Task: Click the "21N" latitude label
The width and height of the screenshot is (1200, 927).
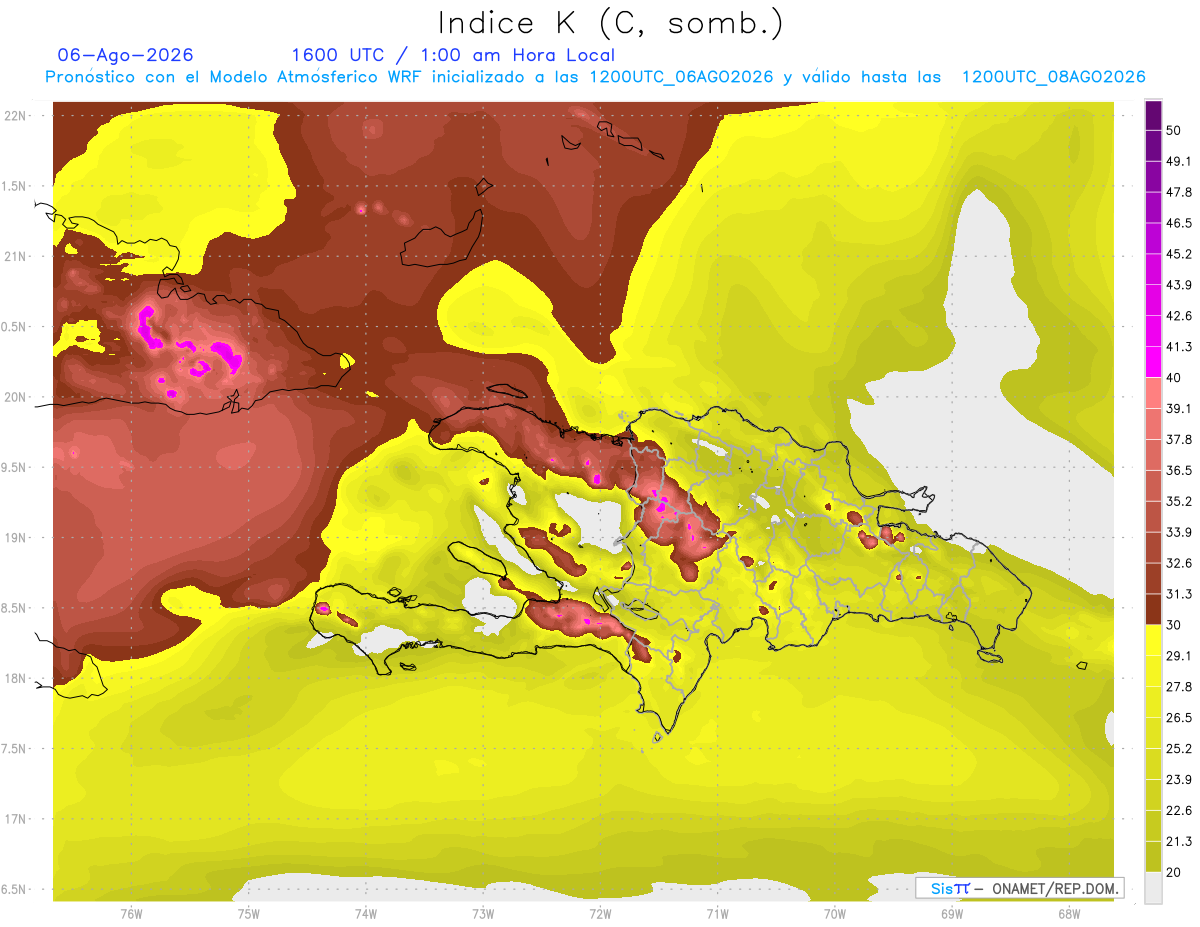Action: 16,256
